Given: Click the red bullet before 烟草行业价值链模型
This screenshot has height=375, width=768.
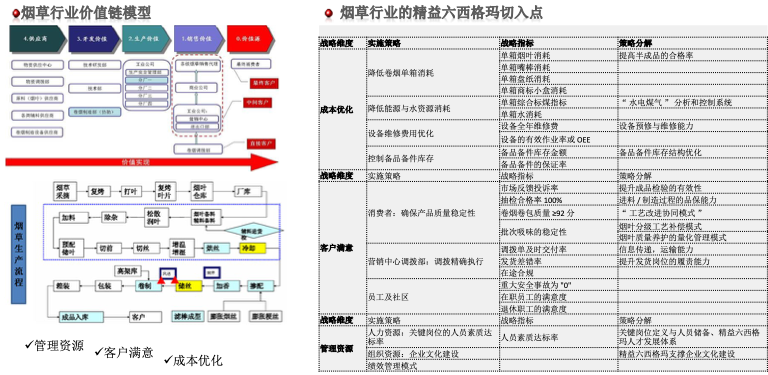Looking at the screenshot, I should pyautogui.click(x=16, y=13).
